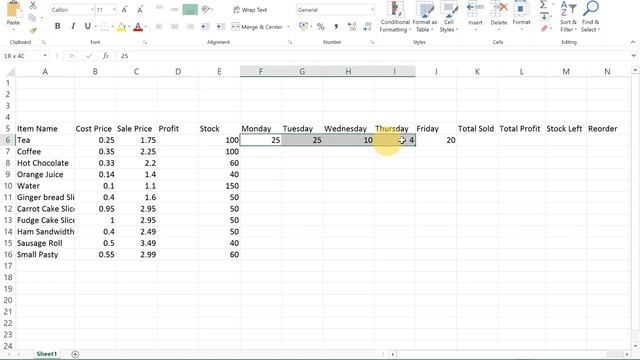Click increase decimal icon
Image resolution: width=640 pixels, height=360 pixels.
pyautogui.click(x=351, y=27)
